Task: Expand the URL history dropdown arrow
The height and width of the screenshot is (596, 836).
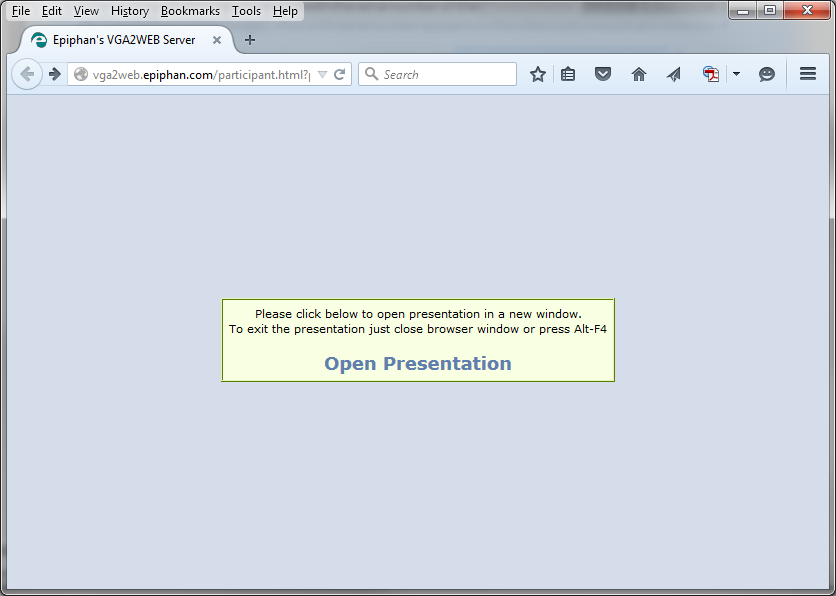Action: point(322,74)
